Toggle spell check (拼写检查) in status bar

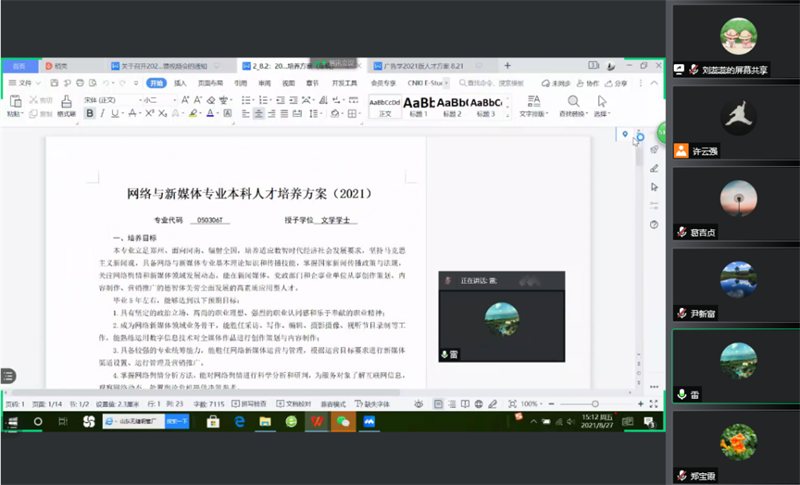click(x=253, y=403)
